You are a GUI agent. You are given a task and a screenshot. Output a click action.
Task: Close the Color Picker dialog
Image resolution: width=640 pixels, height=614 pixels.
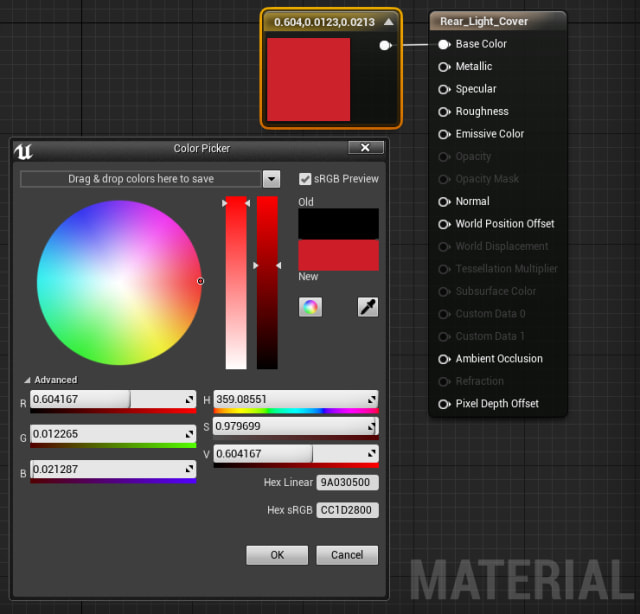tap(366, 147)
